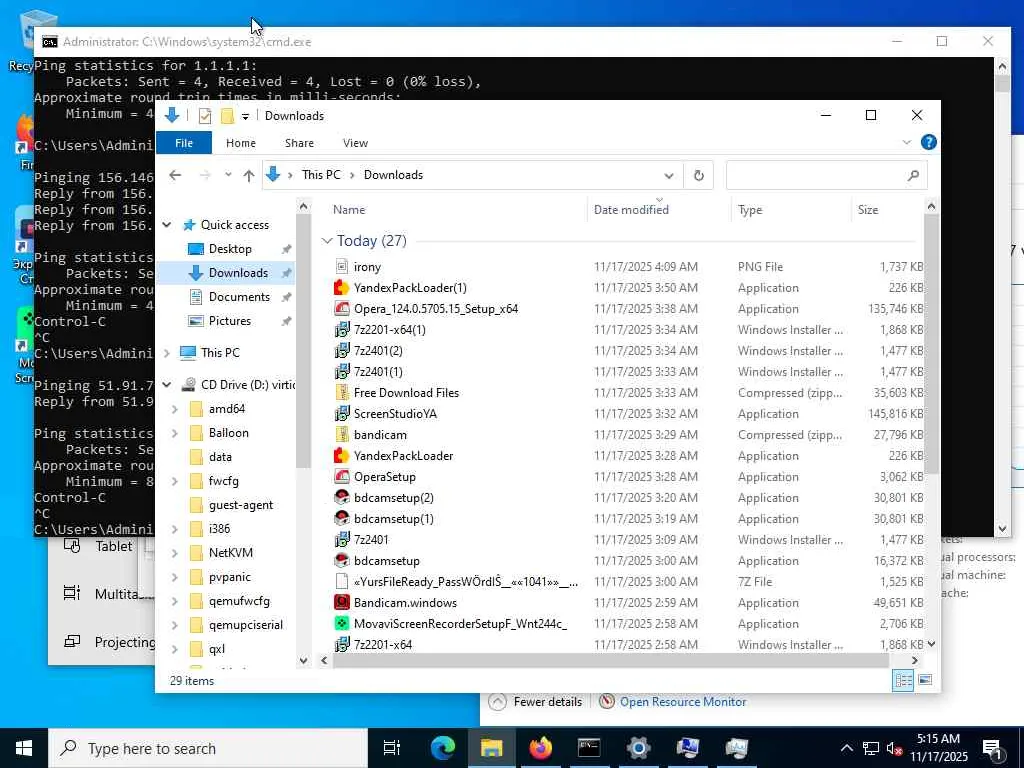1024x768 pixels.
Task: Click the Refresh button in address bar
Action: 699,175
